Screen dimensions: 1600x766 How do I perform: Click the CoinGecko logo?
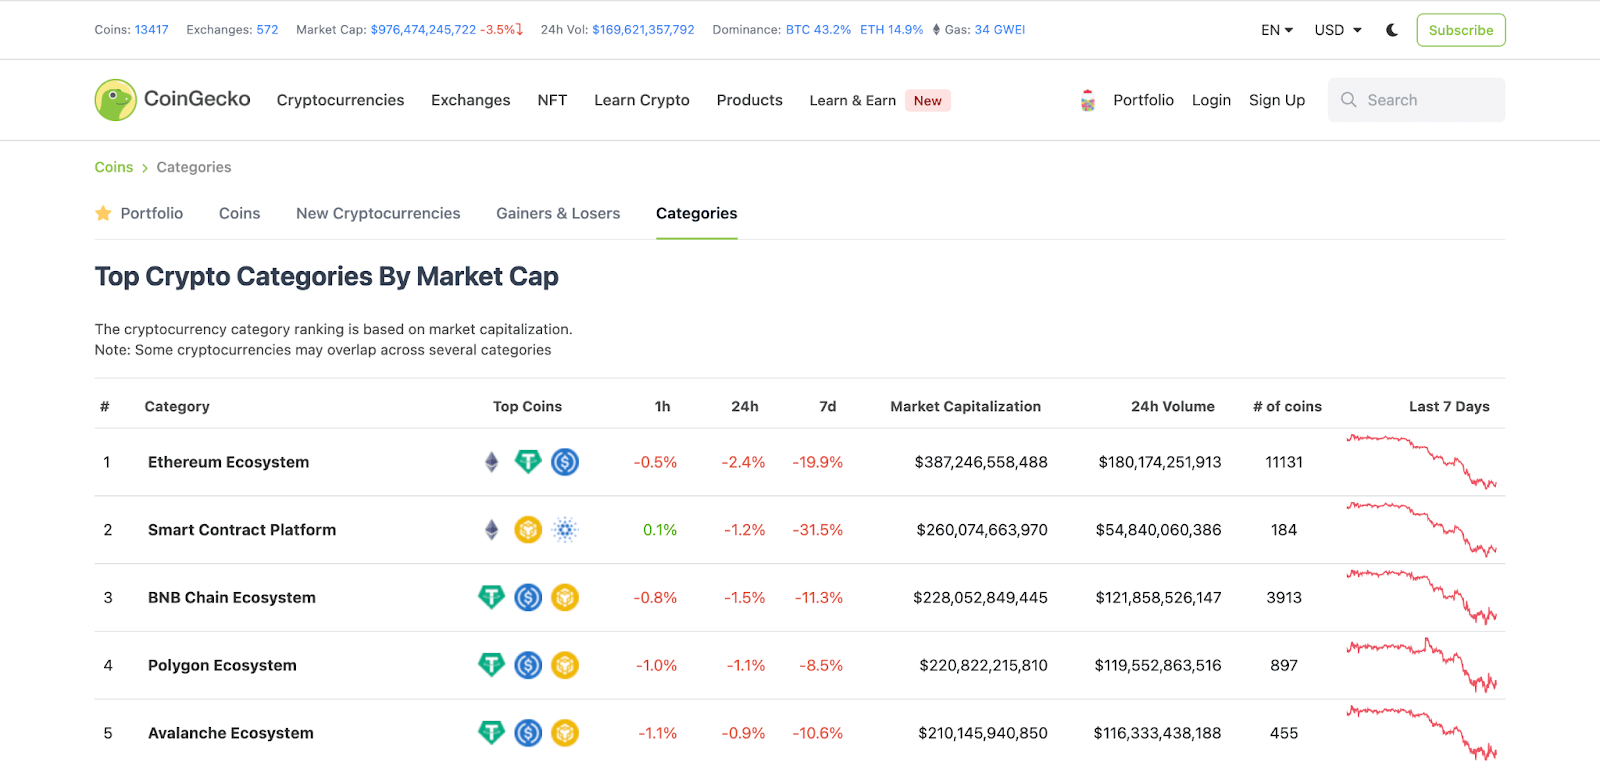point(172,100)
